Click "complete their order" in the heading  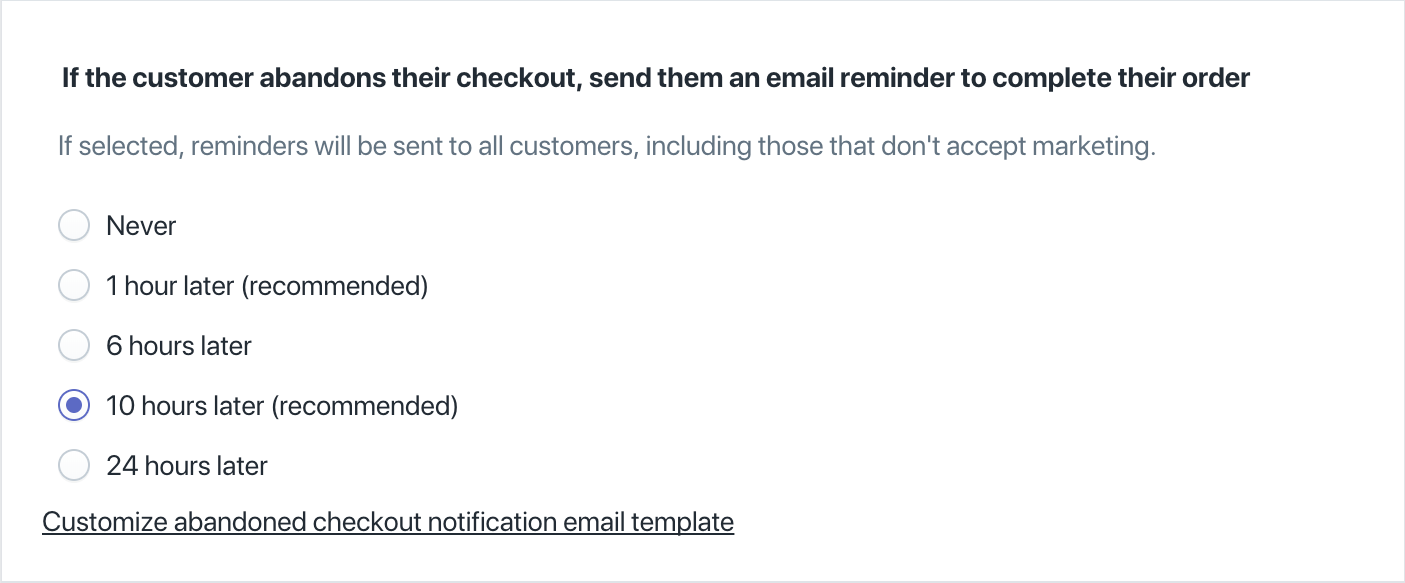click(x=1120, y=78)
